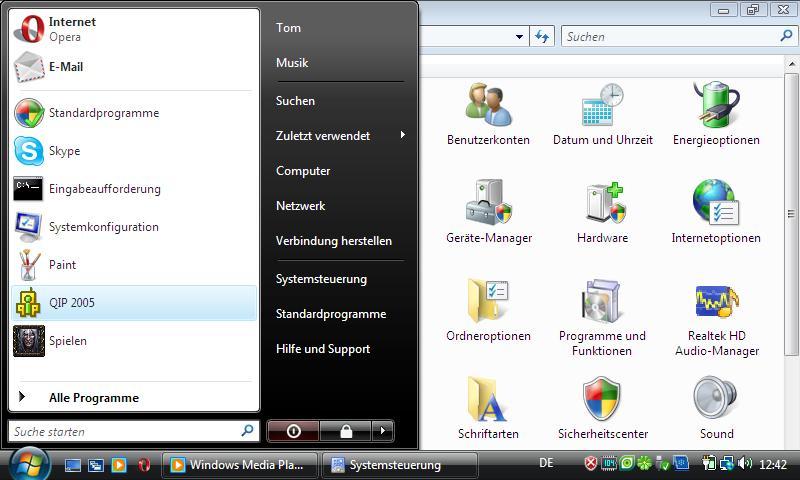800x480 pixels.
Task: Open Standardprogramme in right dark pane
Action: coord(331,314)
